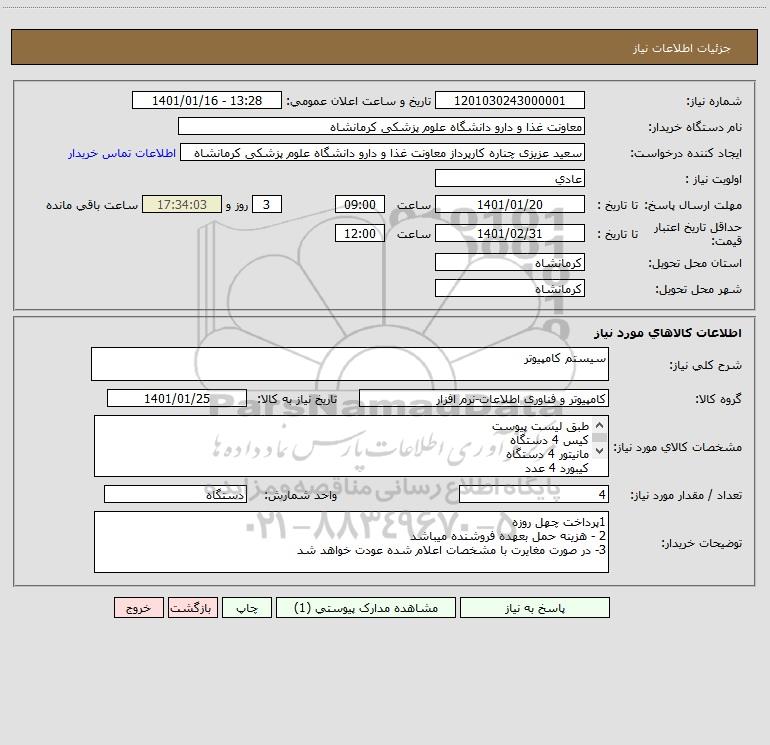Image resolution: width=770 pixels, height=745 pixels.
Task: Click the validity time field 12:00
Action: (x=359, y=233)
